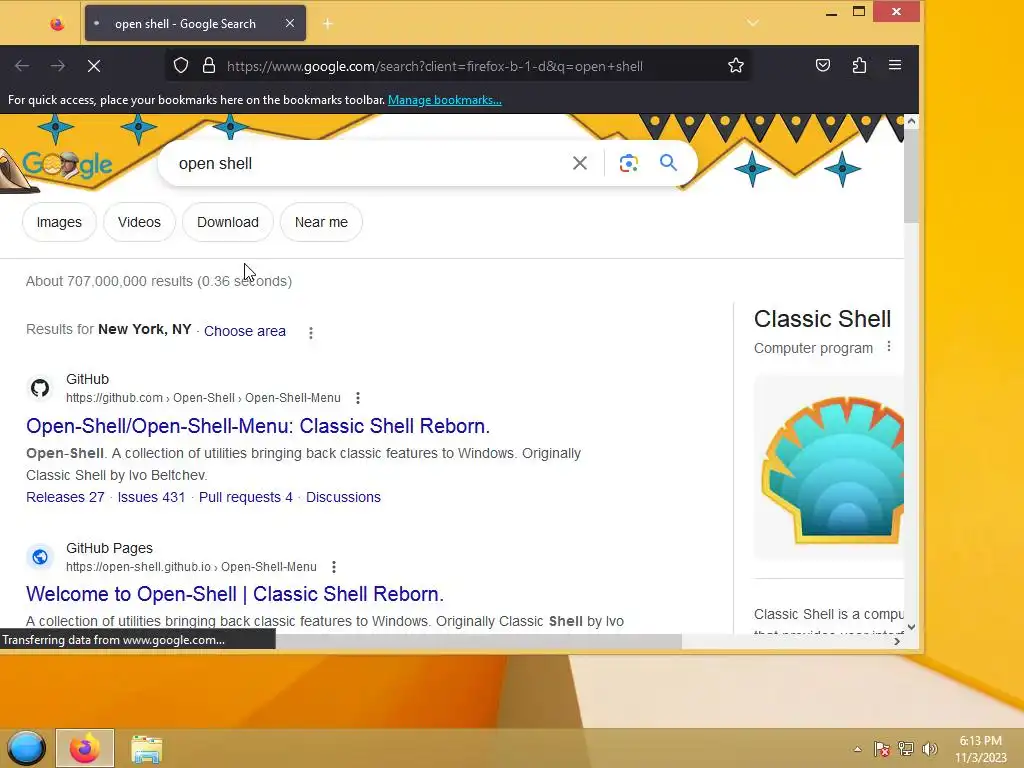Click the horizontal scrollbar thumb
Image resolution: width=1024 pixels, height=768 pixels.
coord(479,641)
